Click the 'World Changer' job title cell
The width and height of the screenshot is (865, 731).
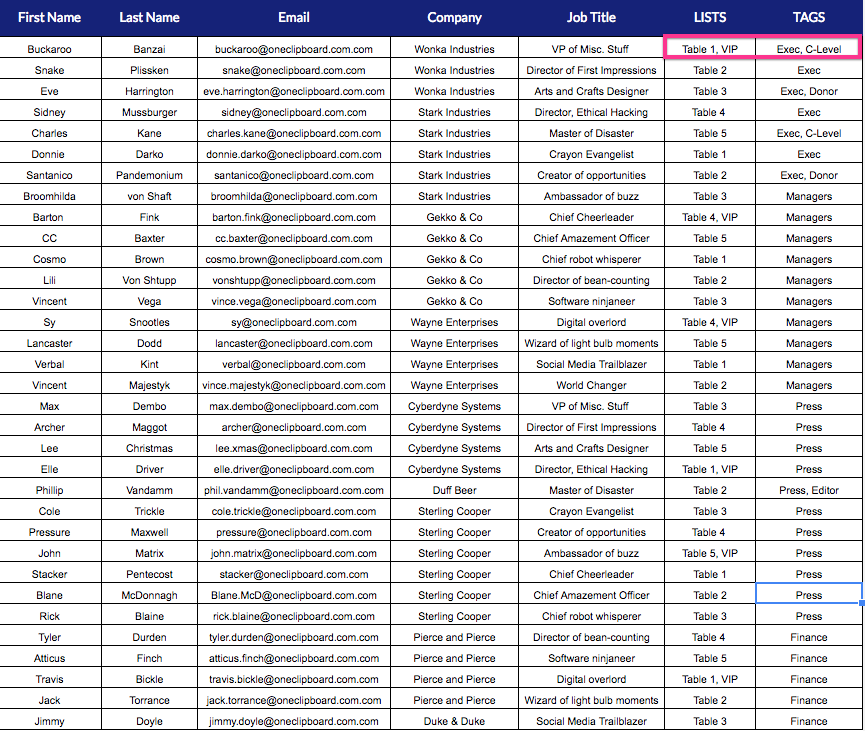591,385
